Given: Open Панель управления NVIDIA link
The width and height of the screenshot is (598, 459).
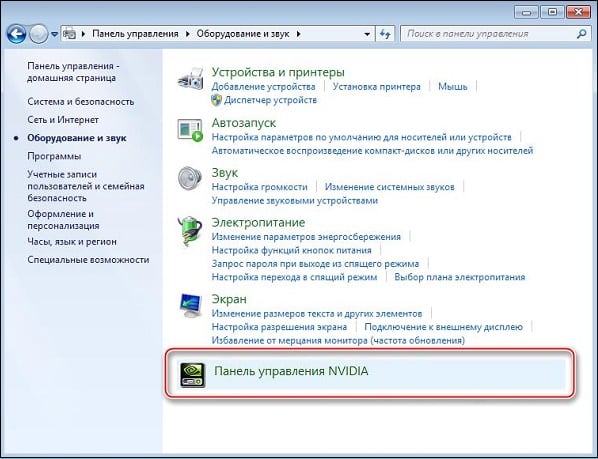Looking at the screenshot, I should click(x=291, y=371).
